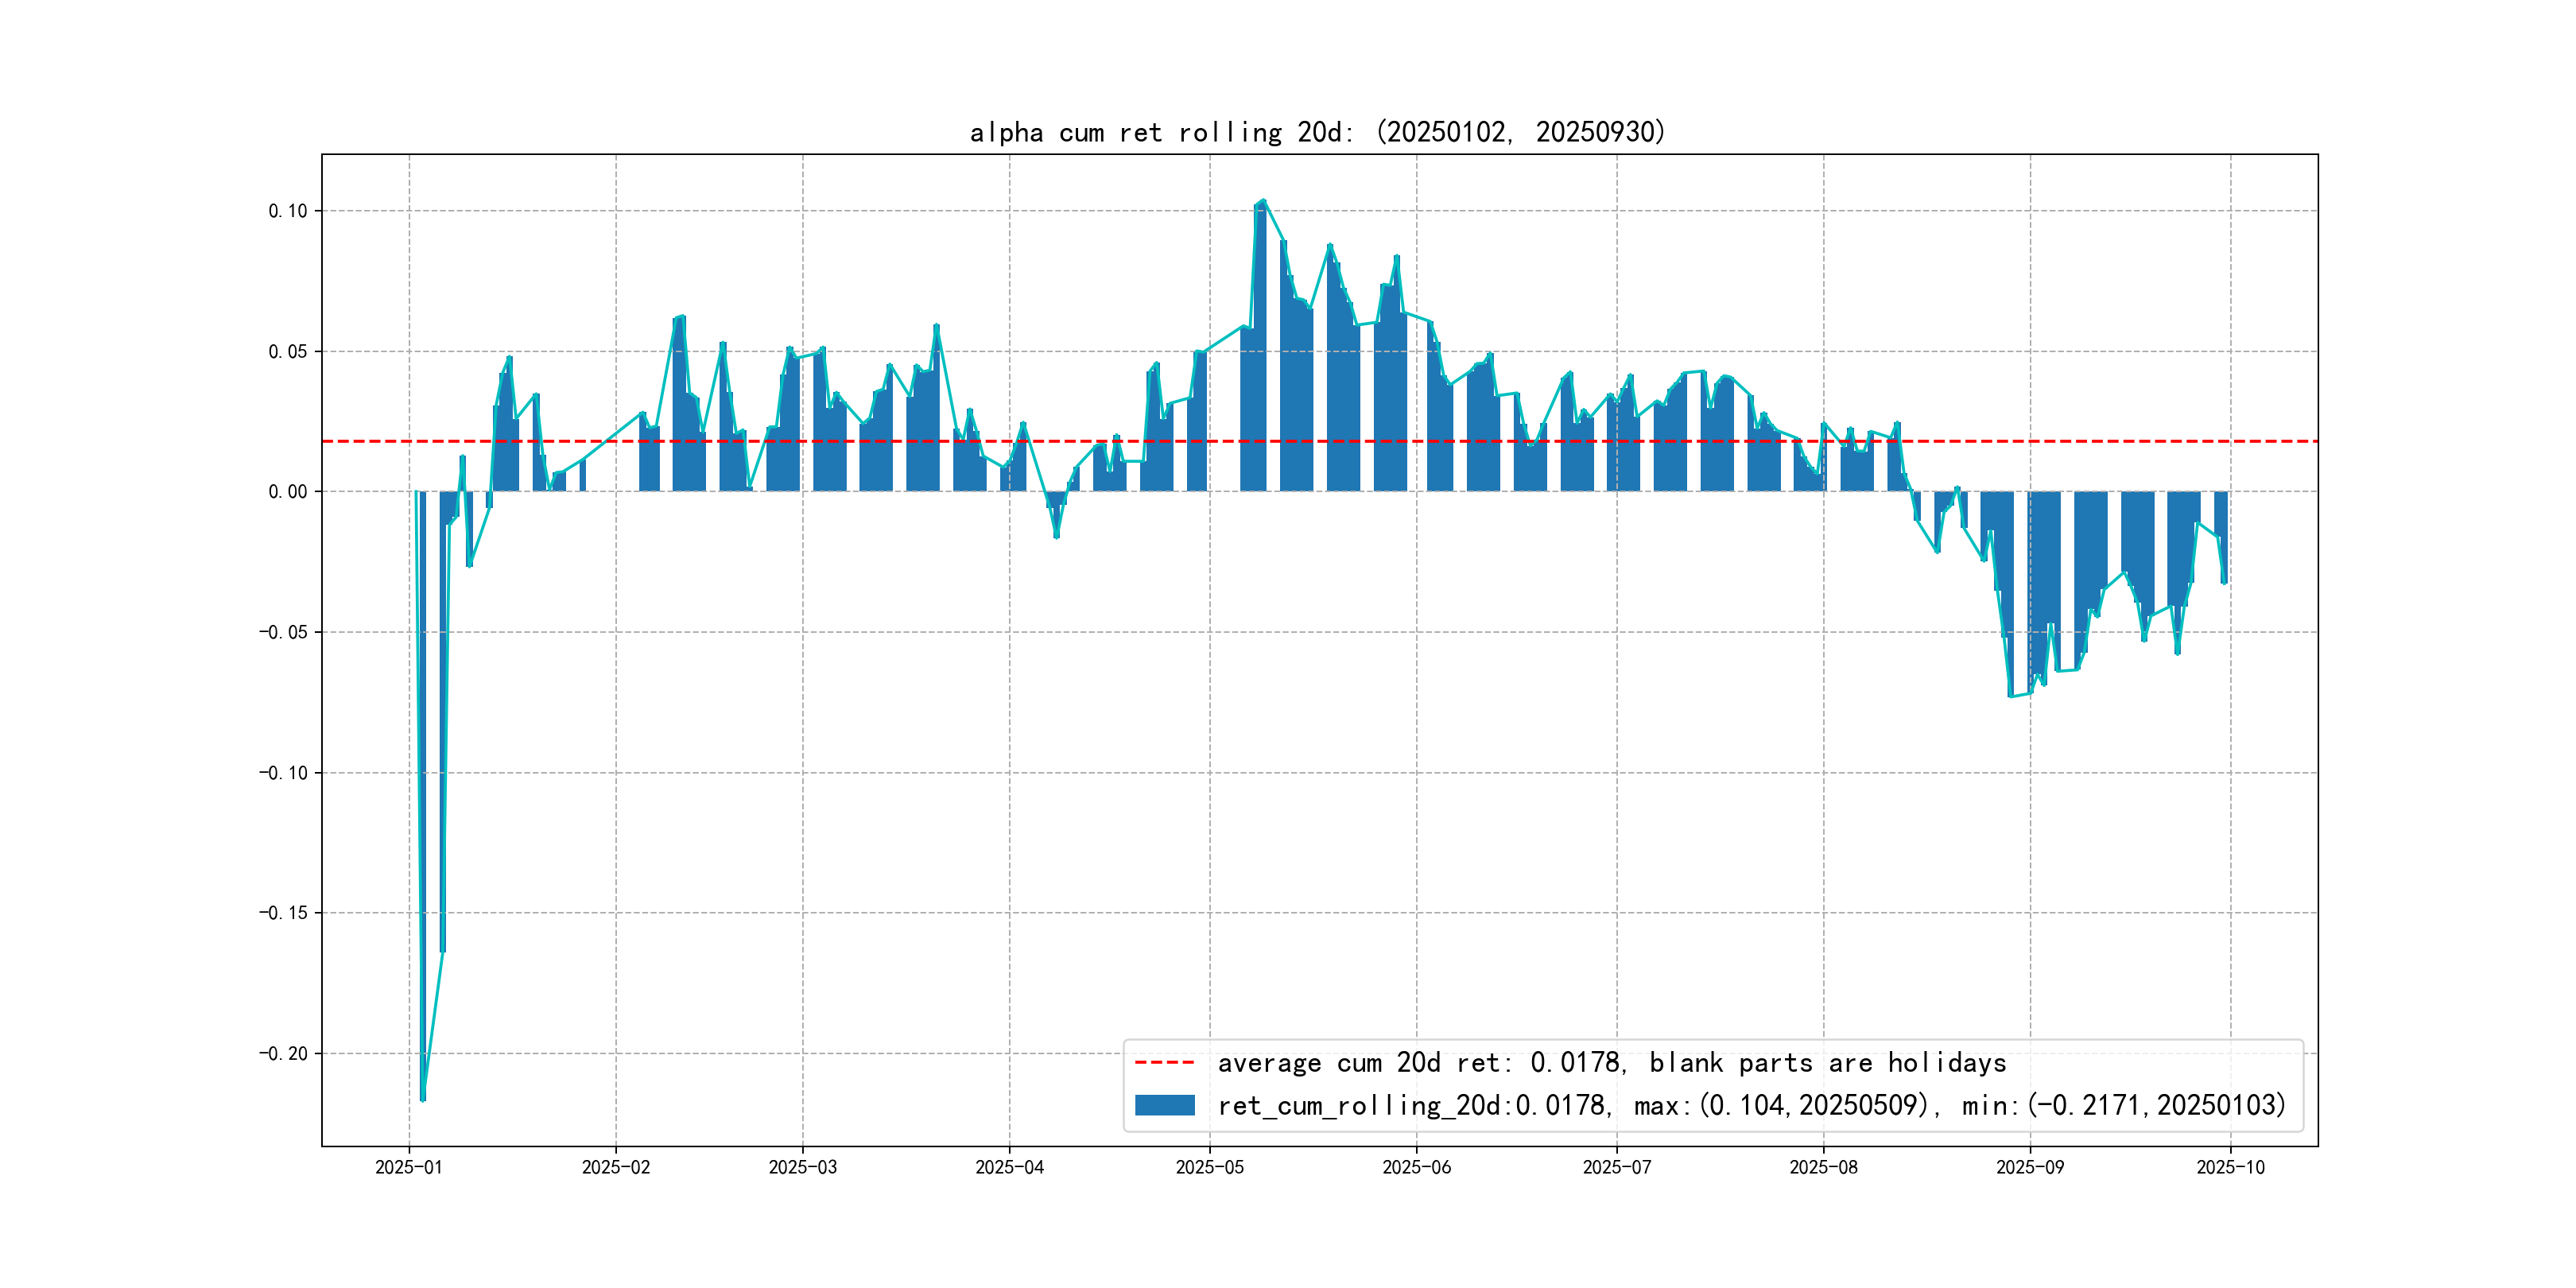This screenshot has width=2576, height=1288.
Task: Click the 2025-03 x-axis tick label
Action: coord(802,1167)
